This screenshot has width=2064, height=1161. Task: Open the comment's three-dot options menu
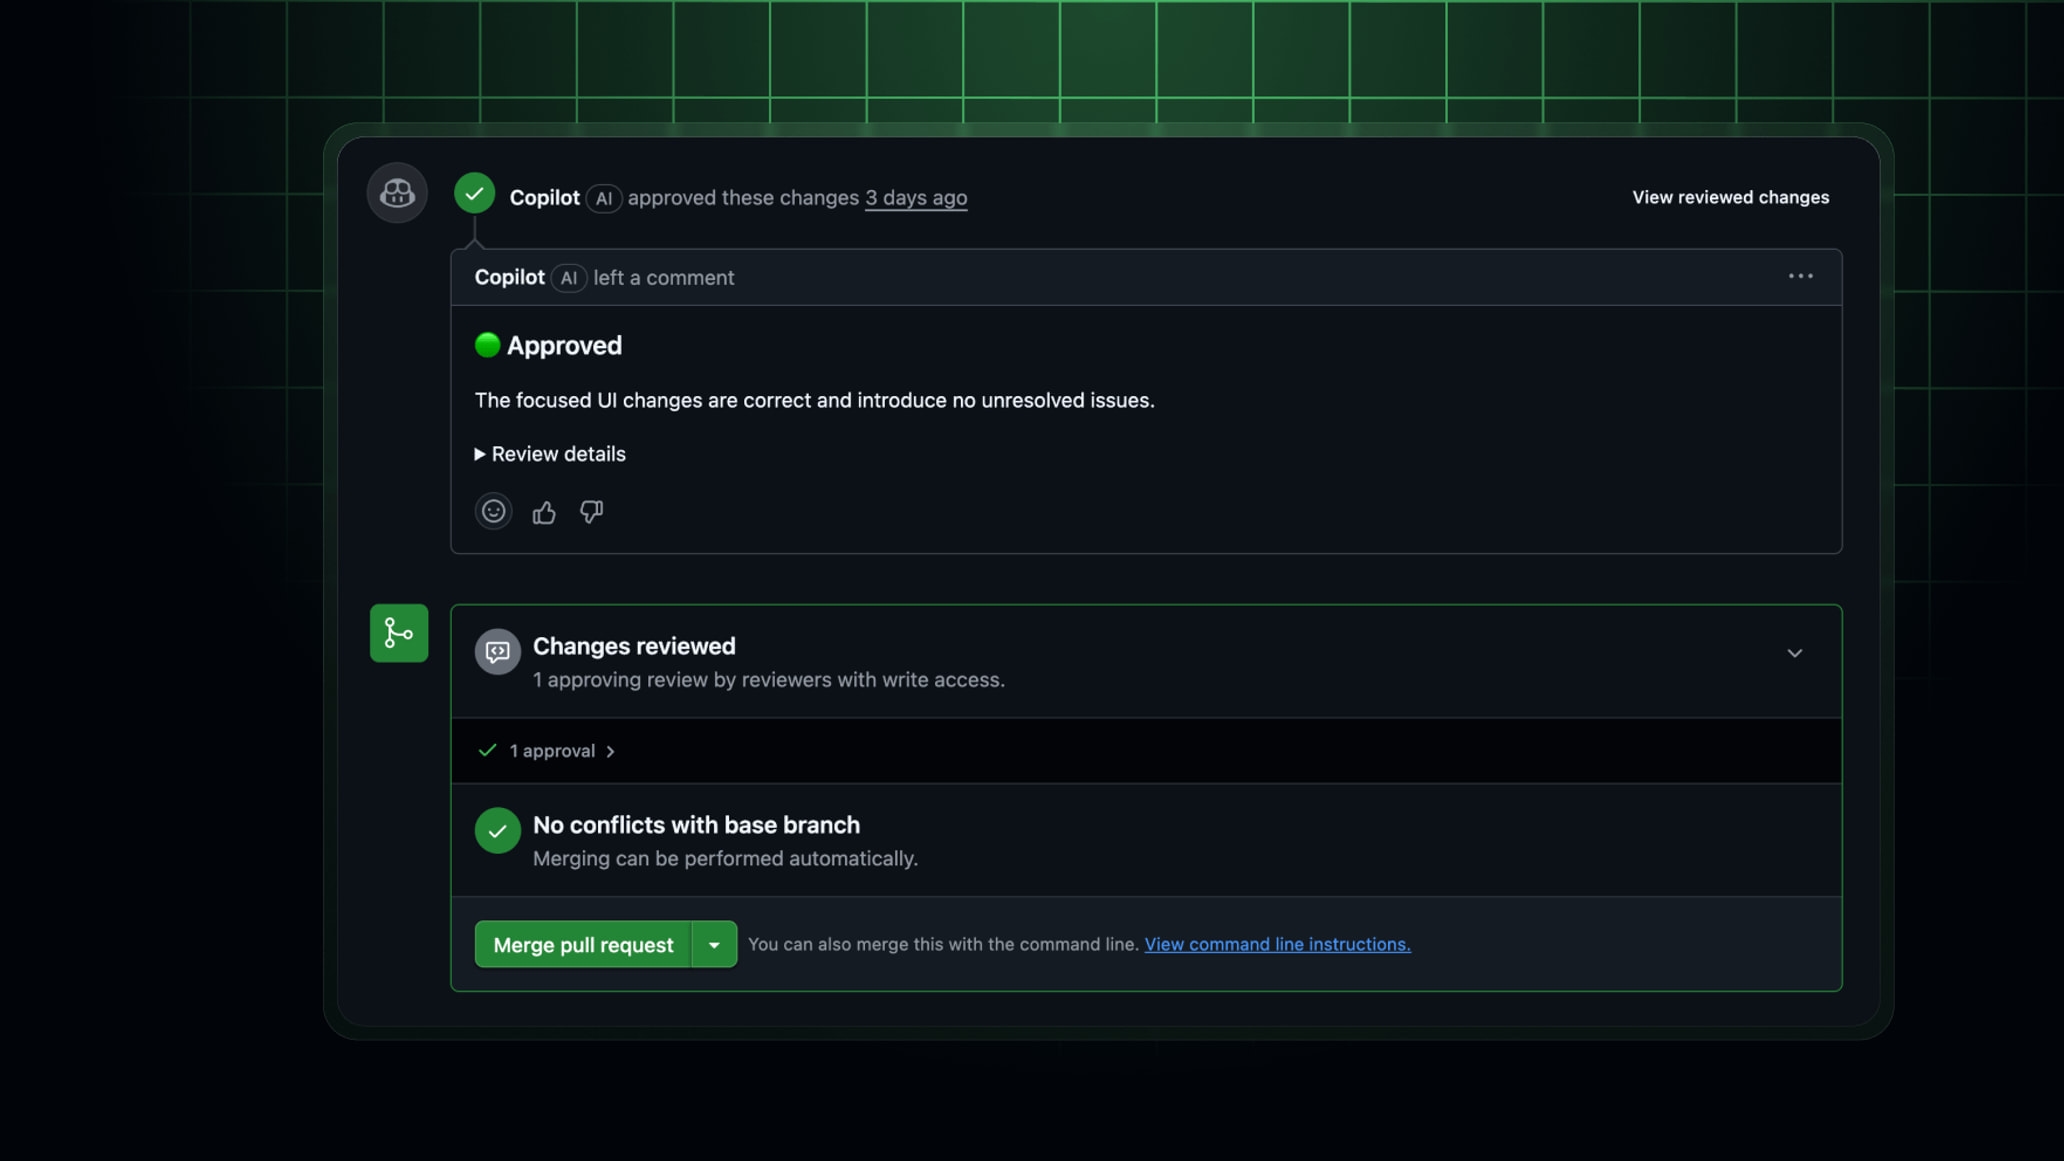pos(1800,276)
